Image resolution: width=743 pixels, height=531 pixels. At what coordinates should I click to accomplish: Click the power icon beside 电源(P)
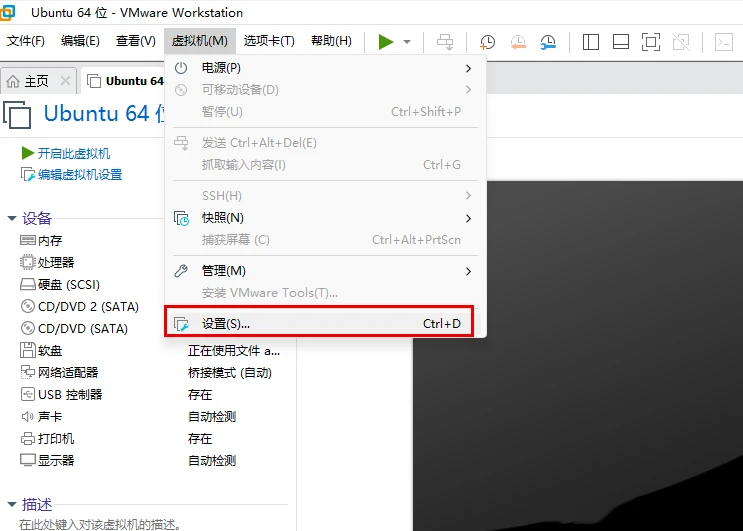click(x=181, y=68)
